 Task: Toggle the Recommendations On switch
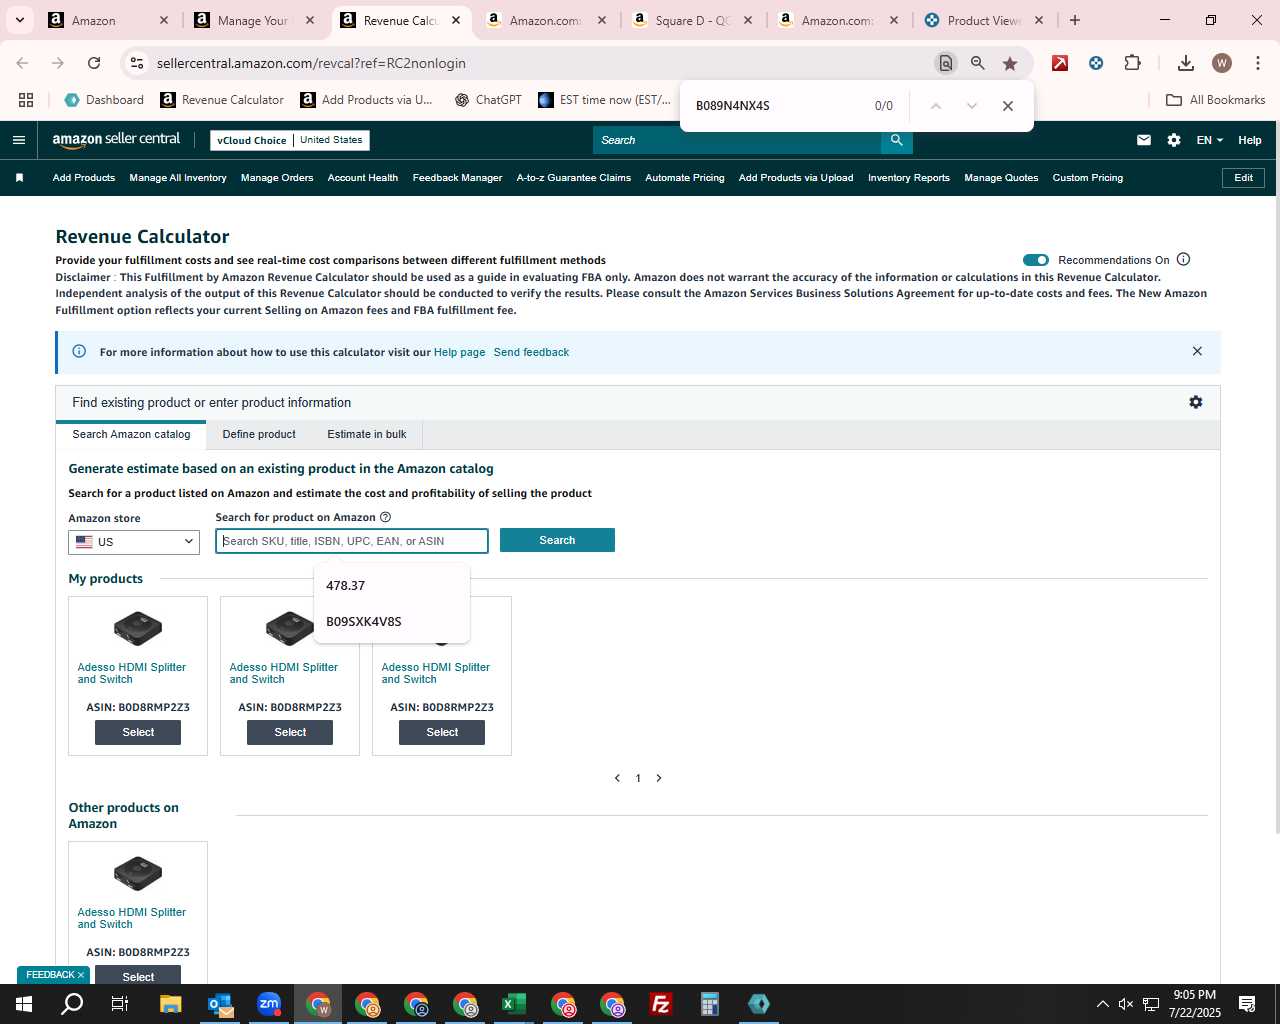(1036, 260)
